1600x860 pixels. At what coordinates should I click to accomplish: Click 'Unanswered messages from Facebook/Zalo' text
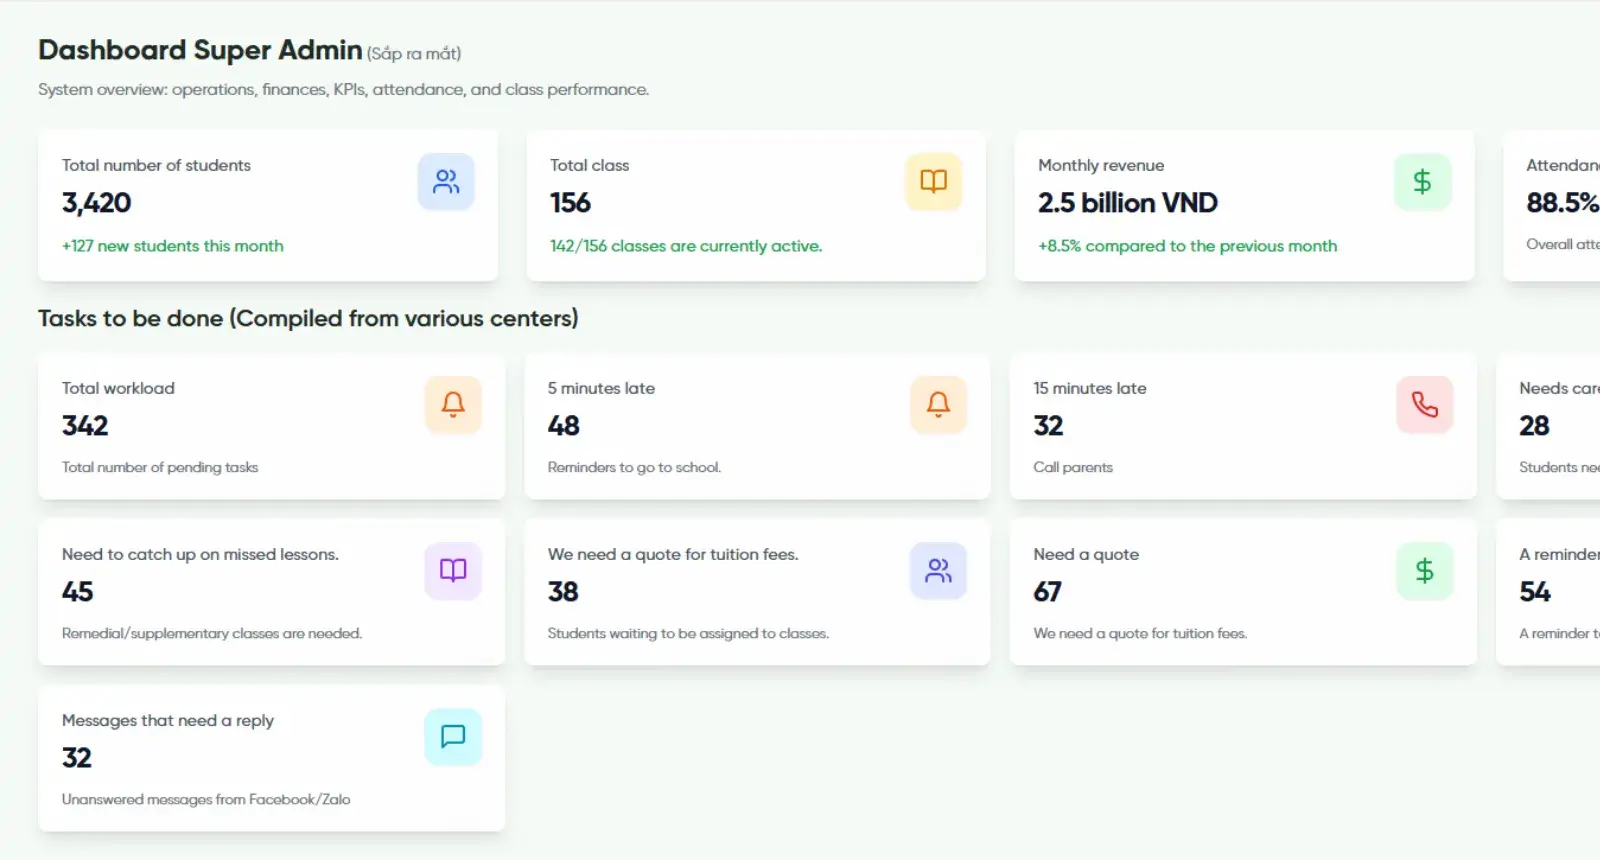click(x=206, y=799)
